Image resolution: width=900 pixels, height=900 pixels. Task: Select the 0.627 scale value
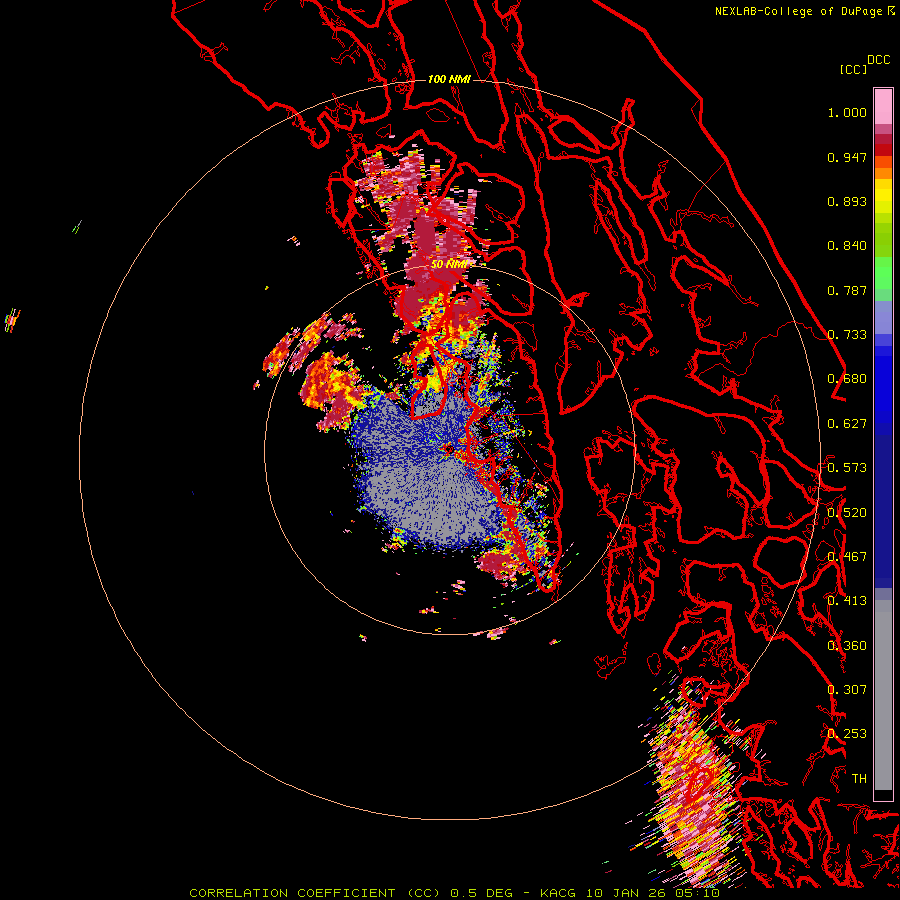(847, 424)
